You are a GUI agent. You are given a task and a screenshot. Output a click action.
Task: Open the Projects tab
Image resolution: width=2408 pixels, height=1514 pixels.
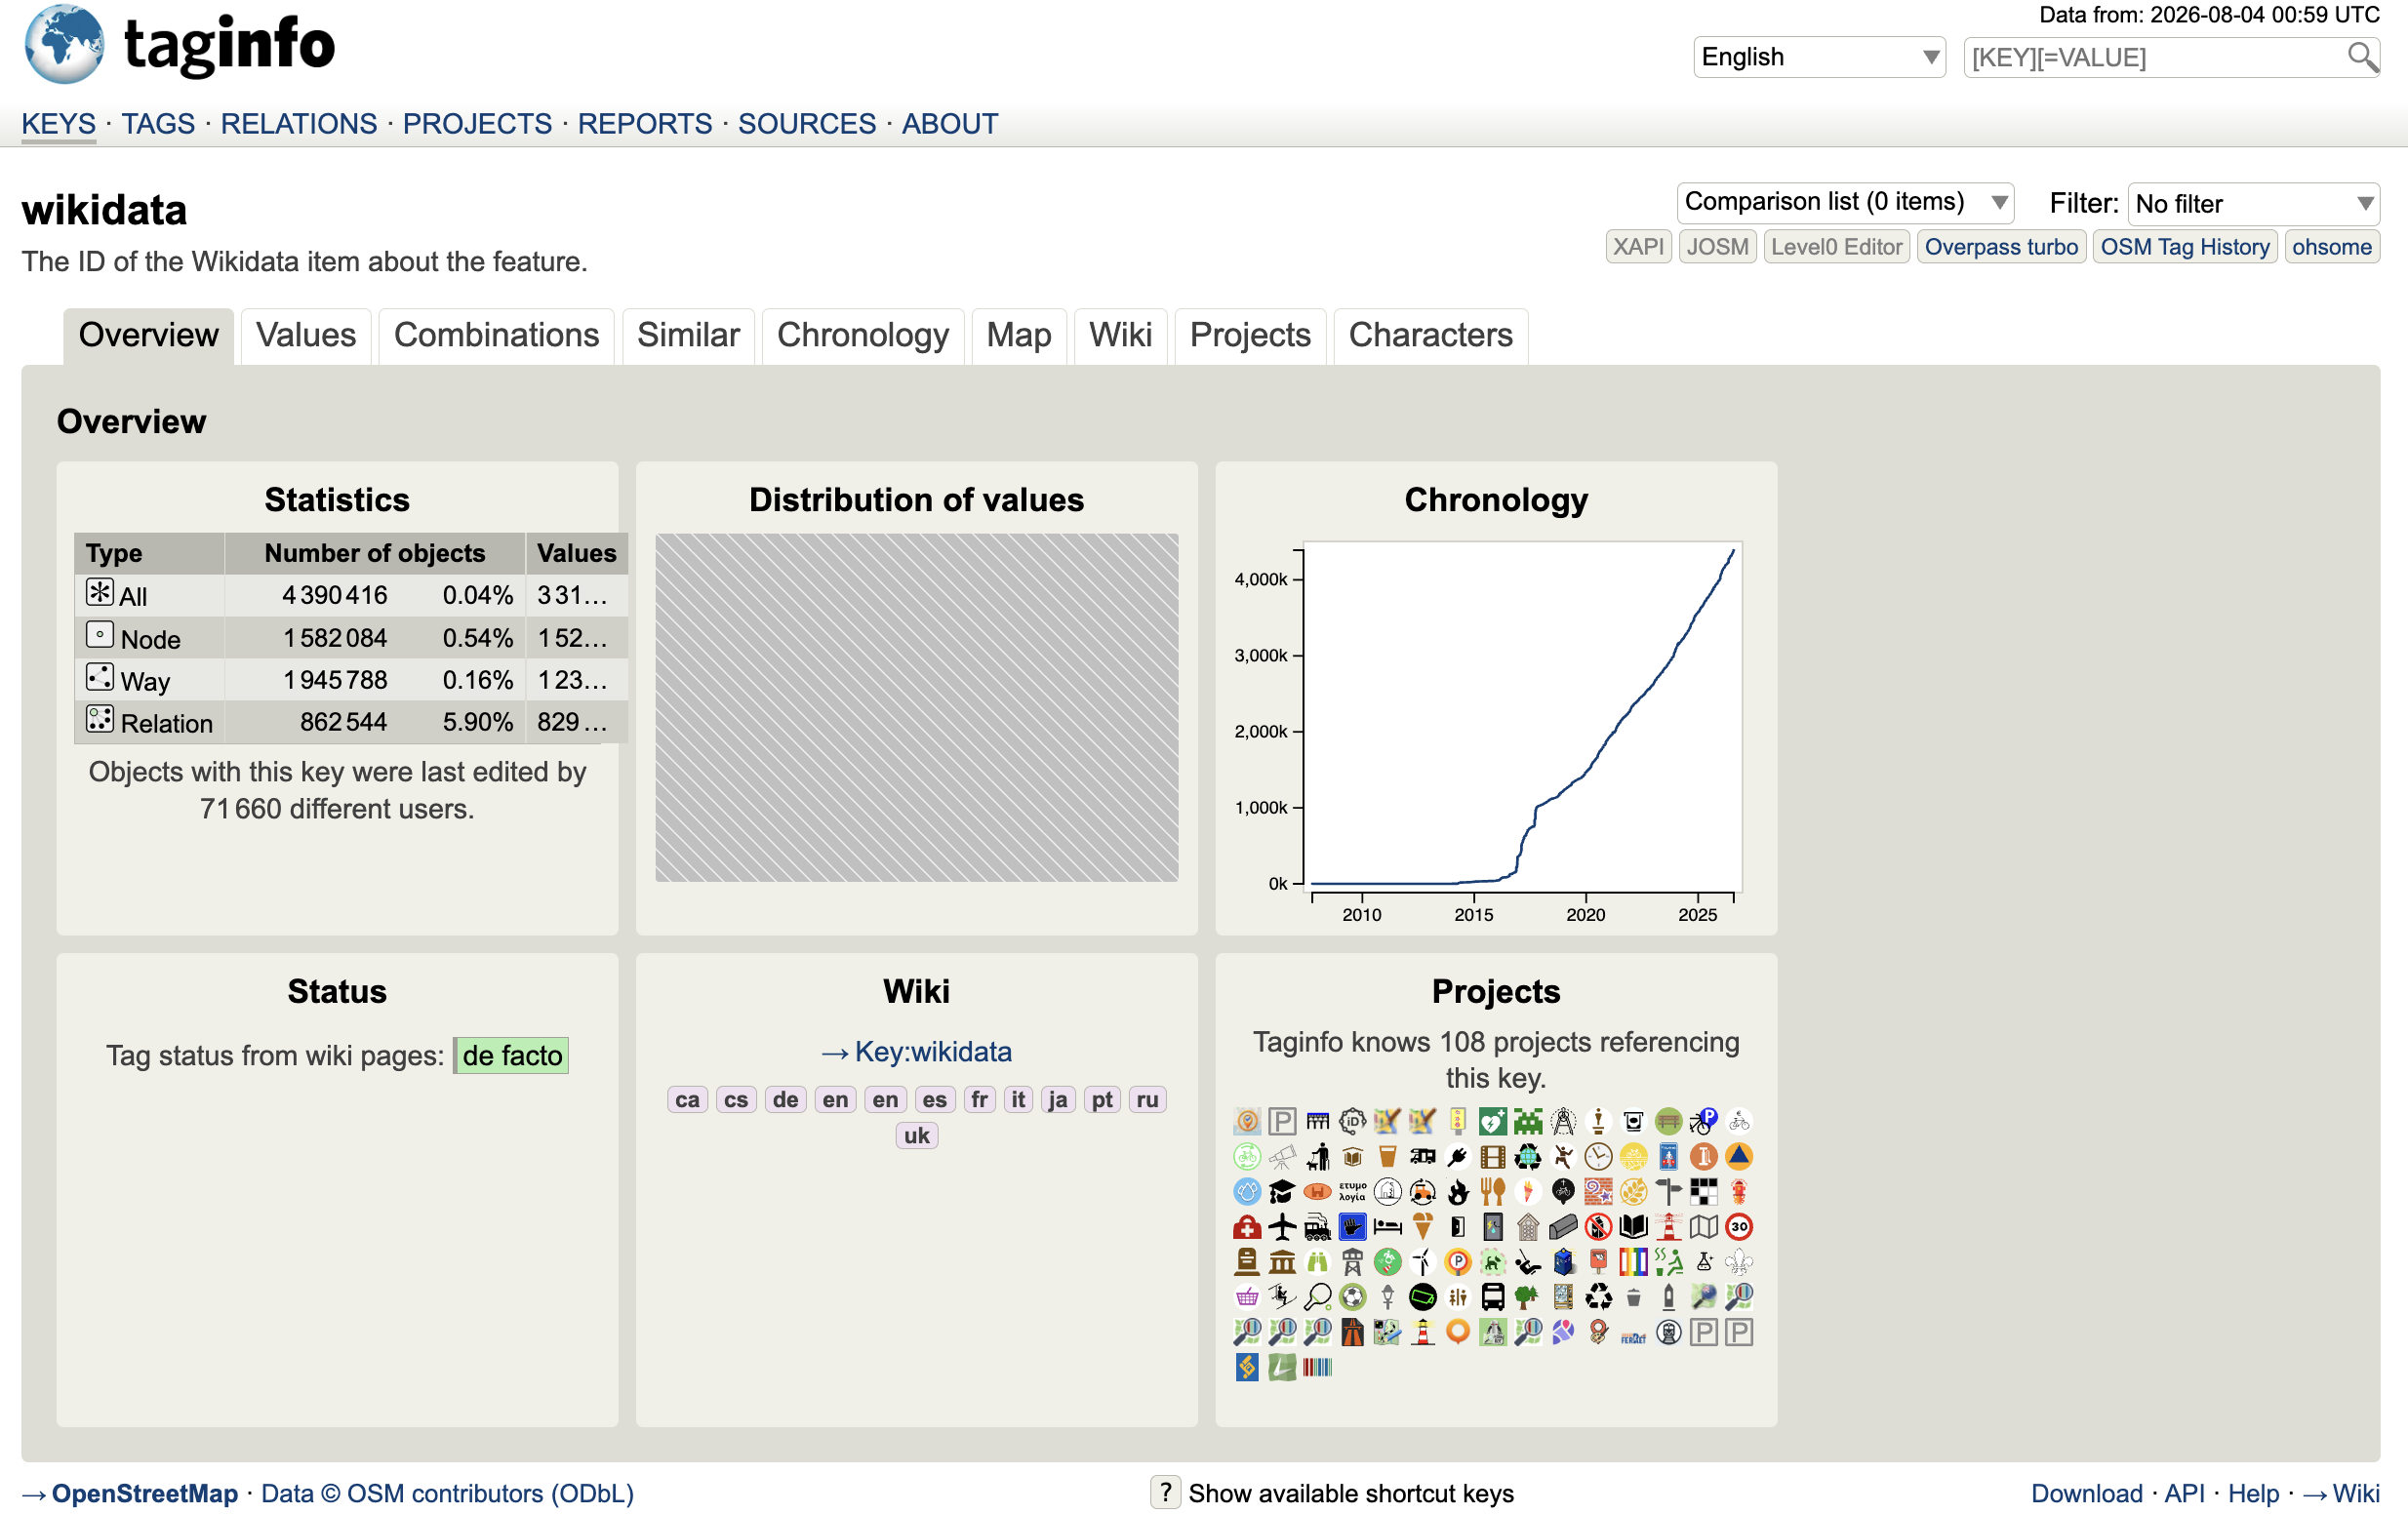pos(1250,335)
